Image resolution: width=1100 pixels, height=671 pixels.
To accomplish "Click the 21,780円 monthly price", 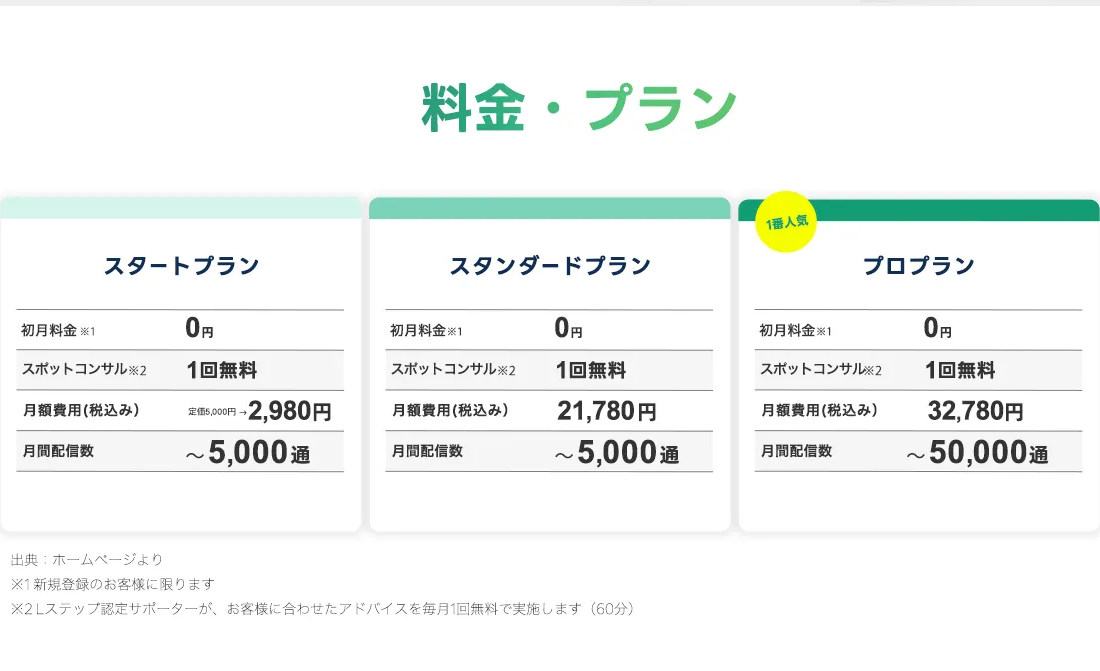I will pyautogui.click(x=607, y=411).
